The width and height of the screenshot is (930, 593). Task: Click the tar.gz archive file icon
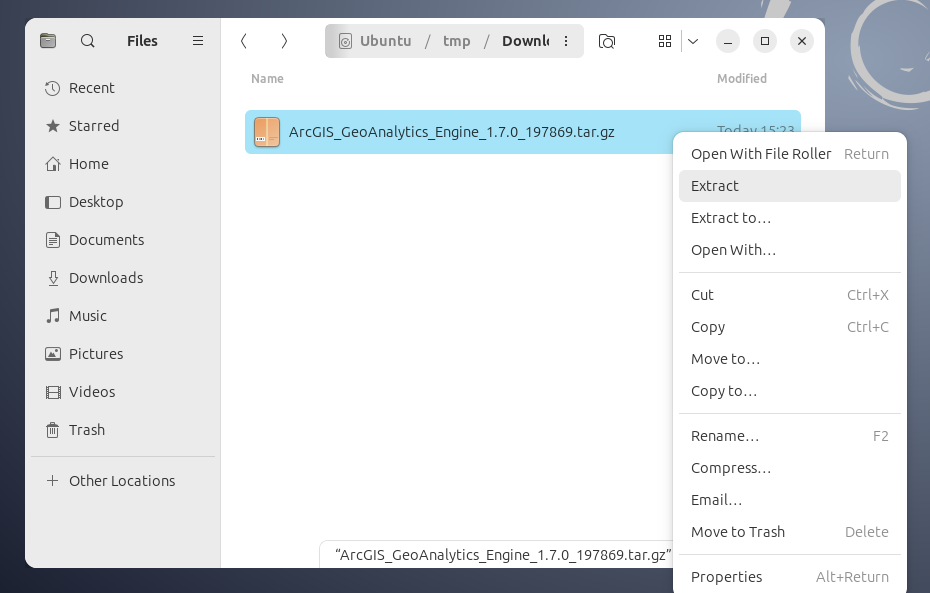pyautogui.click(x=267, y=132)
